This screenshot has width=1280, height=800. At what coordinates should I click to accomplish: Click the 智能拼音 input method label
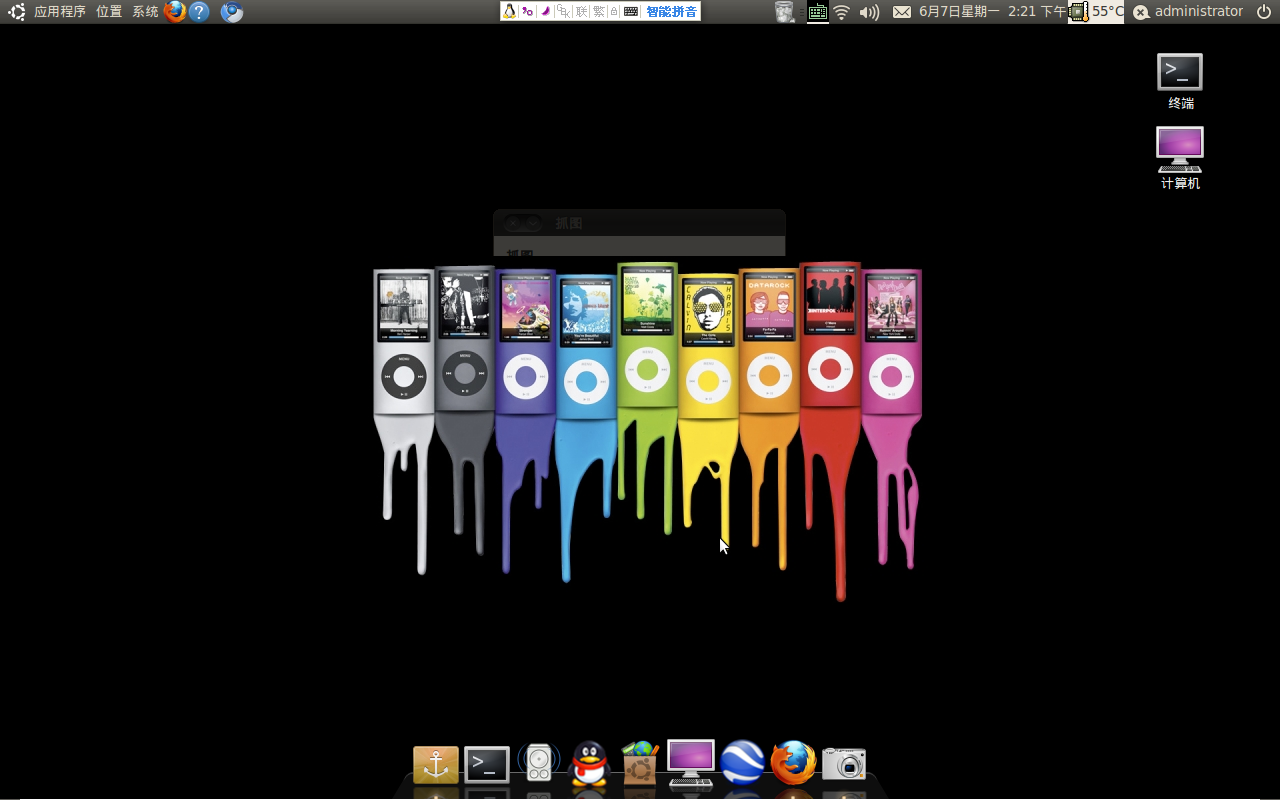click(671, 11)
